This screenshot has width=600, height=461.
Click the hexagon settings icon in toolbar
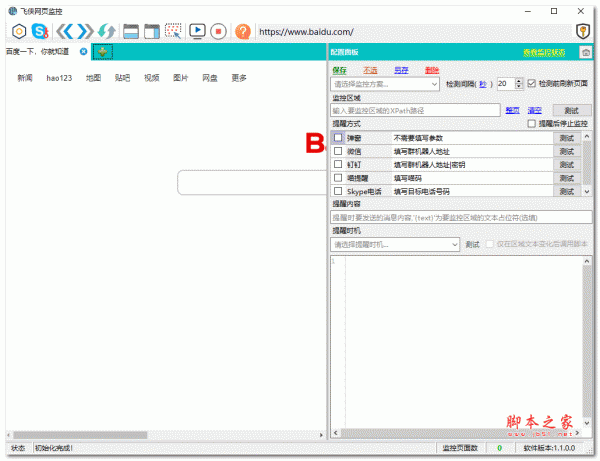pos(19,31)
